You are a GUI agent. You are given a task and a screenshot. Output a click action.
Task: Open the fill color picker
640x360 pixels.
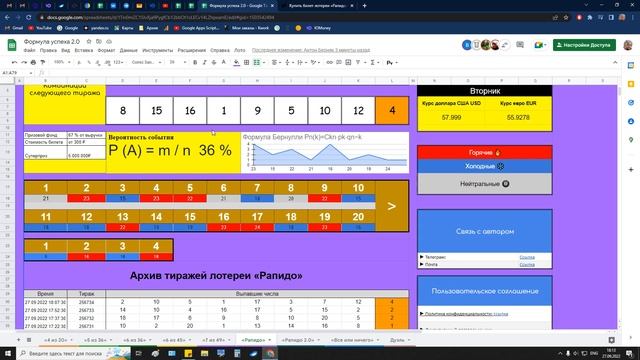(x=236, y=62)
